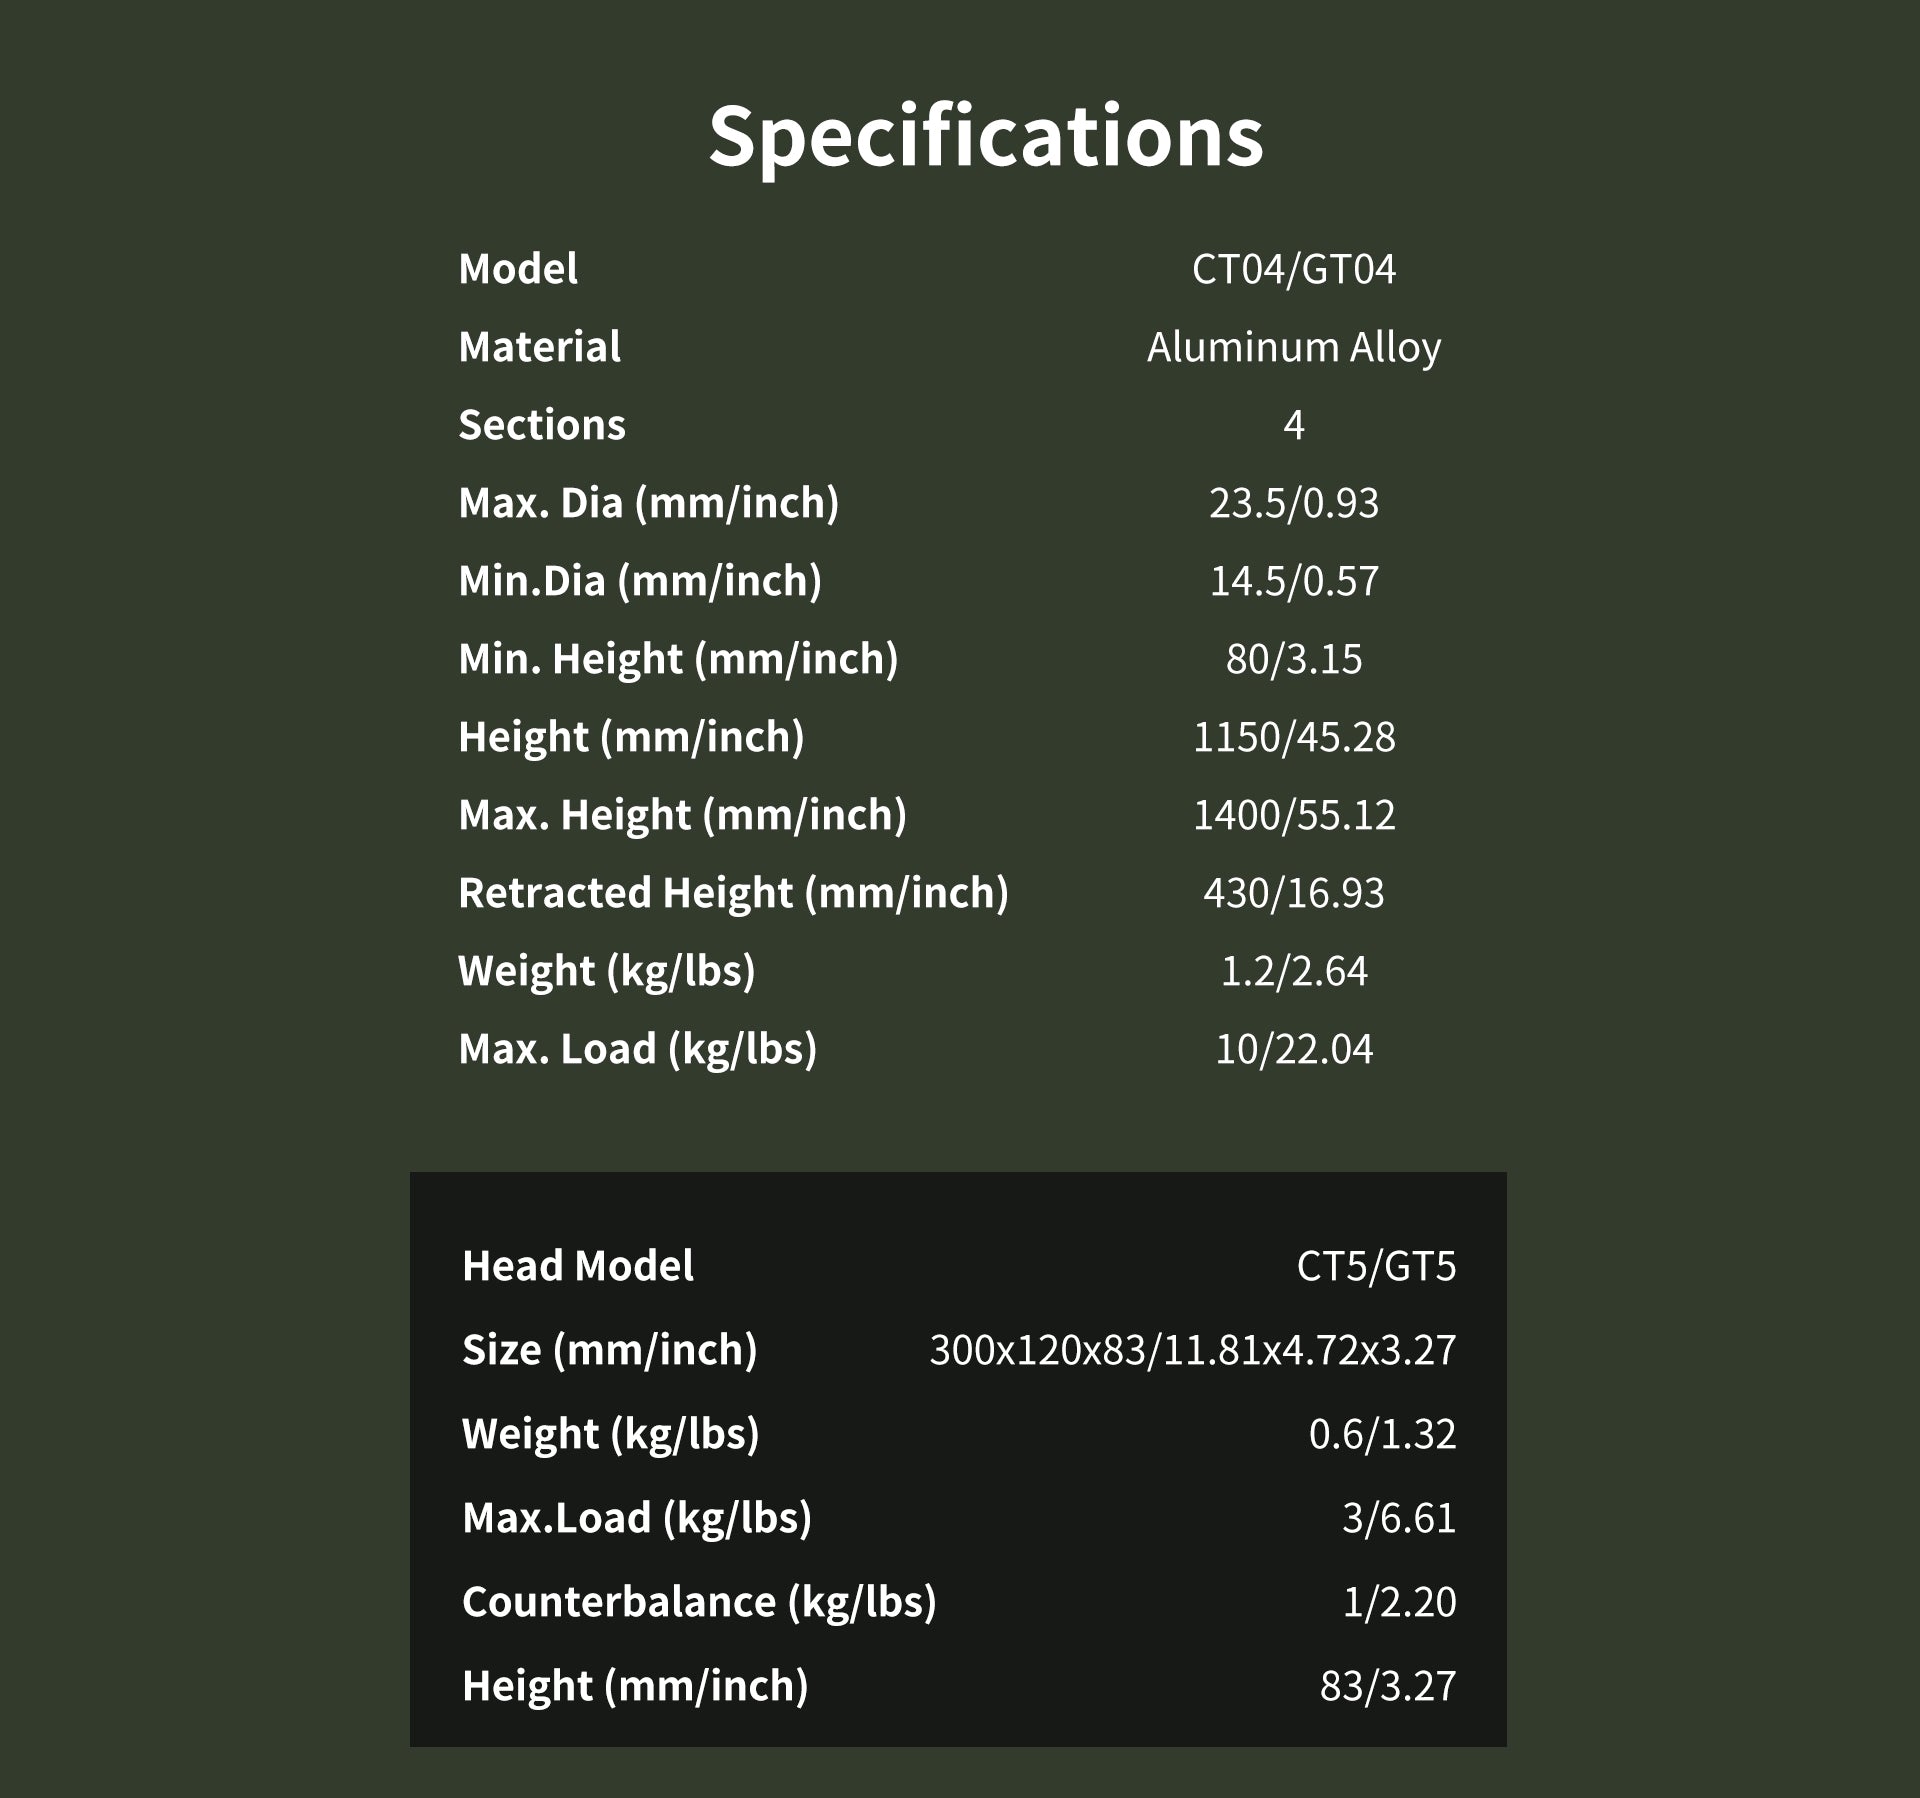This screenshot has height=1798, width=1920.
Task: Click the Counterbalance (kg/lbs) label
Action: (699, 1602)
